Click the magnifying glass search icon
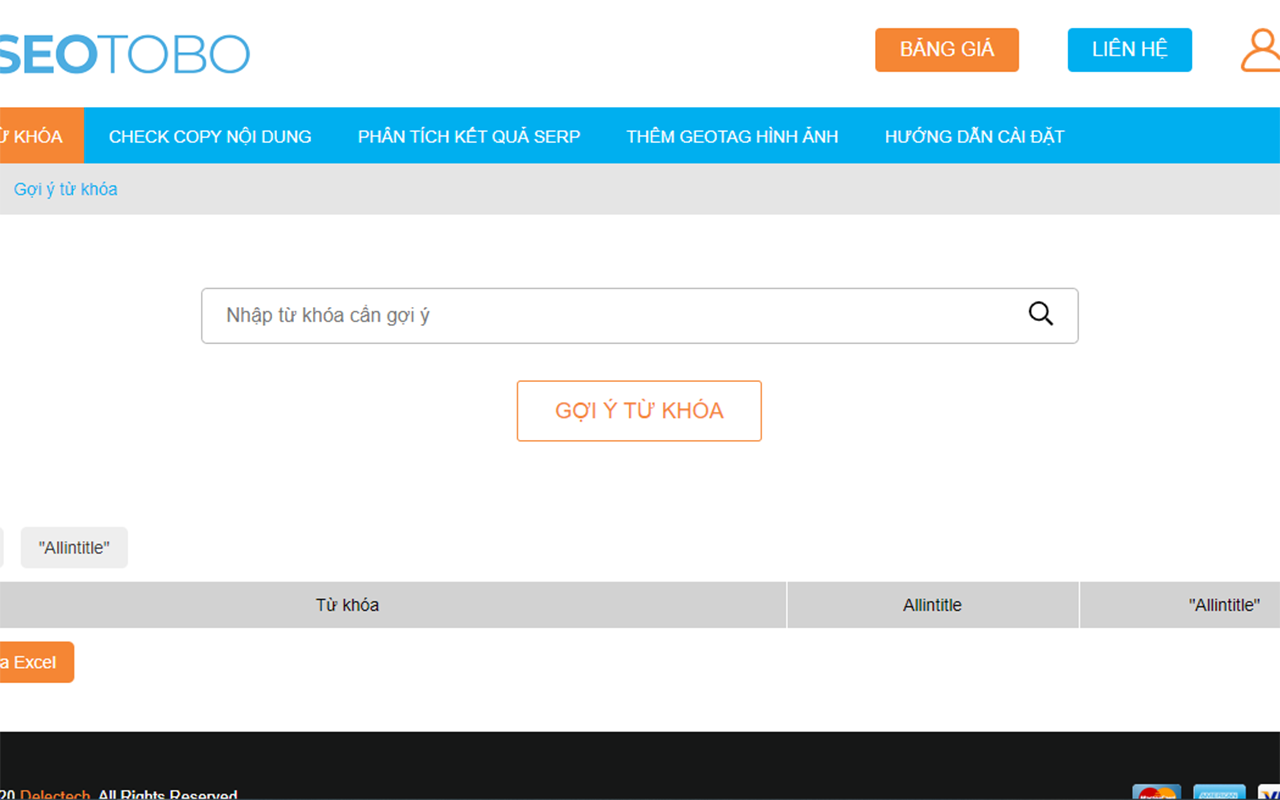 [1041, 314]
